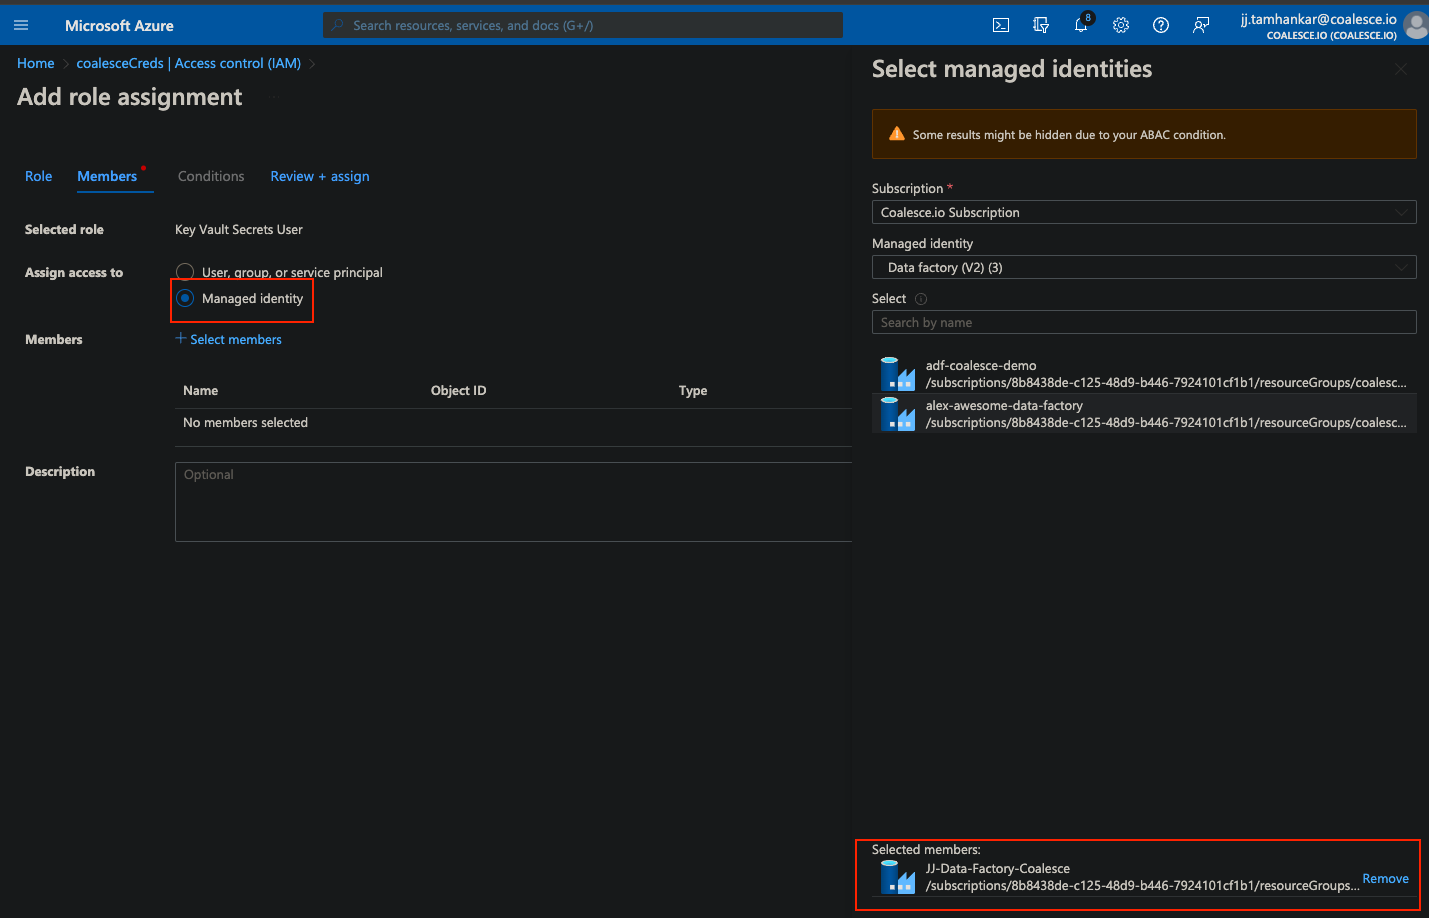Viewport: 1429px width, 918px height.
Task: Open the Directories and subscriptions filter icon
Action: (1041, 25)
